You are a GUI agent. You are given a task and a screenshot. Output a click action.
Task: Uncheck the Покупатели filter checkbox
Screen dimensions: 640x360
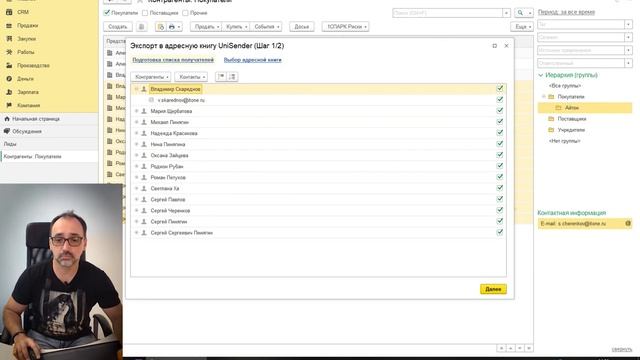click(107, 13)
